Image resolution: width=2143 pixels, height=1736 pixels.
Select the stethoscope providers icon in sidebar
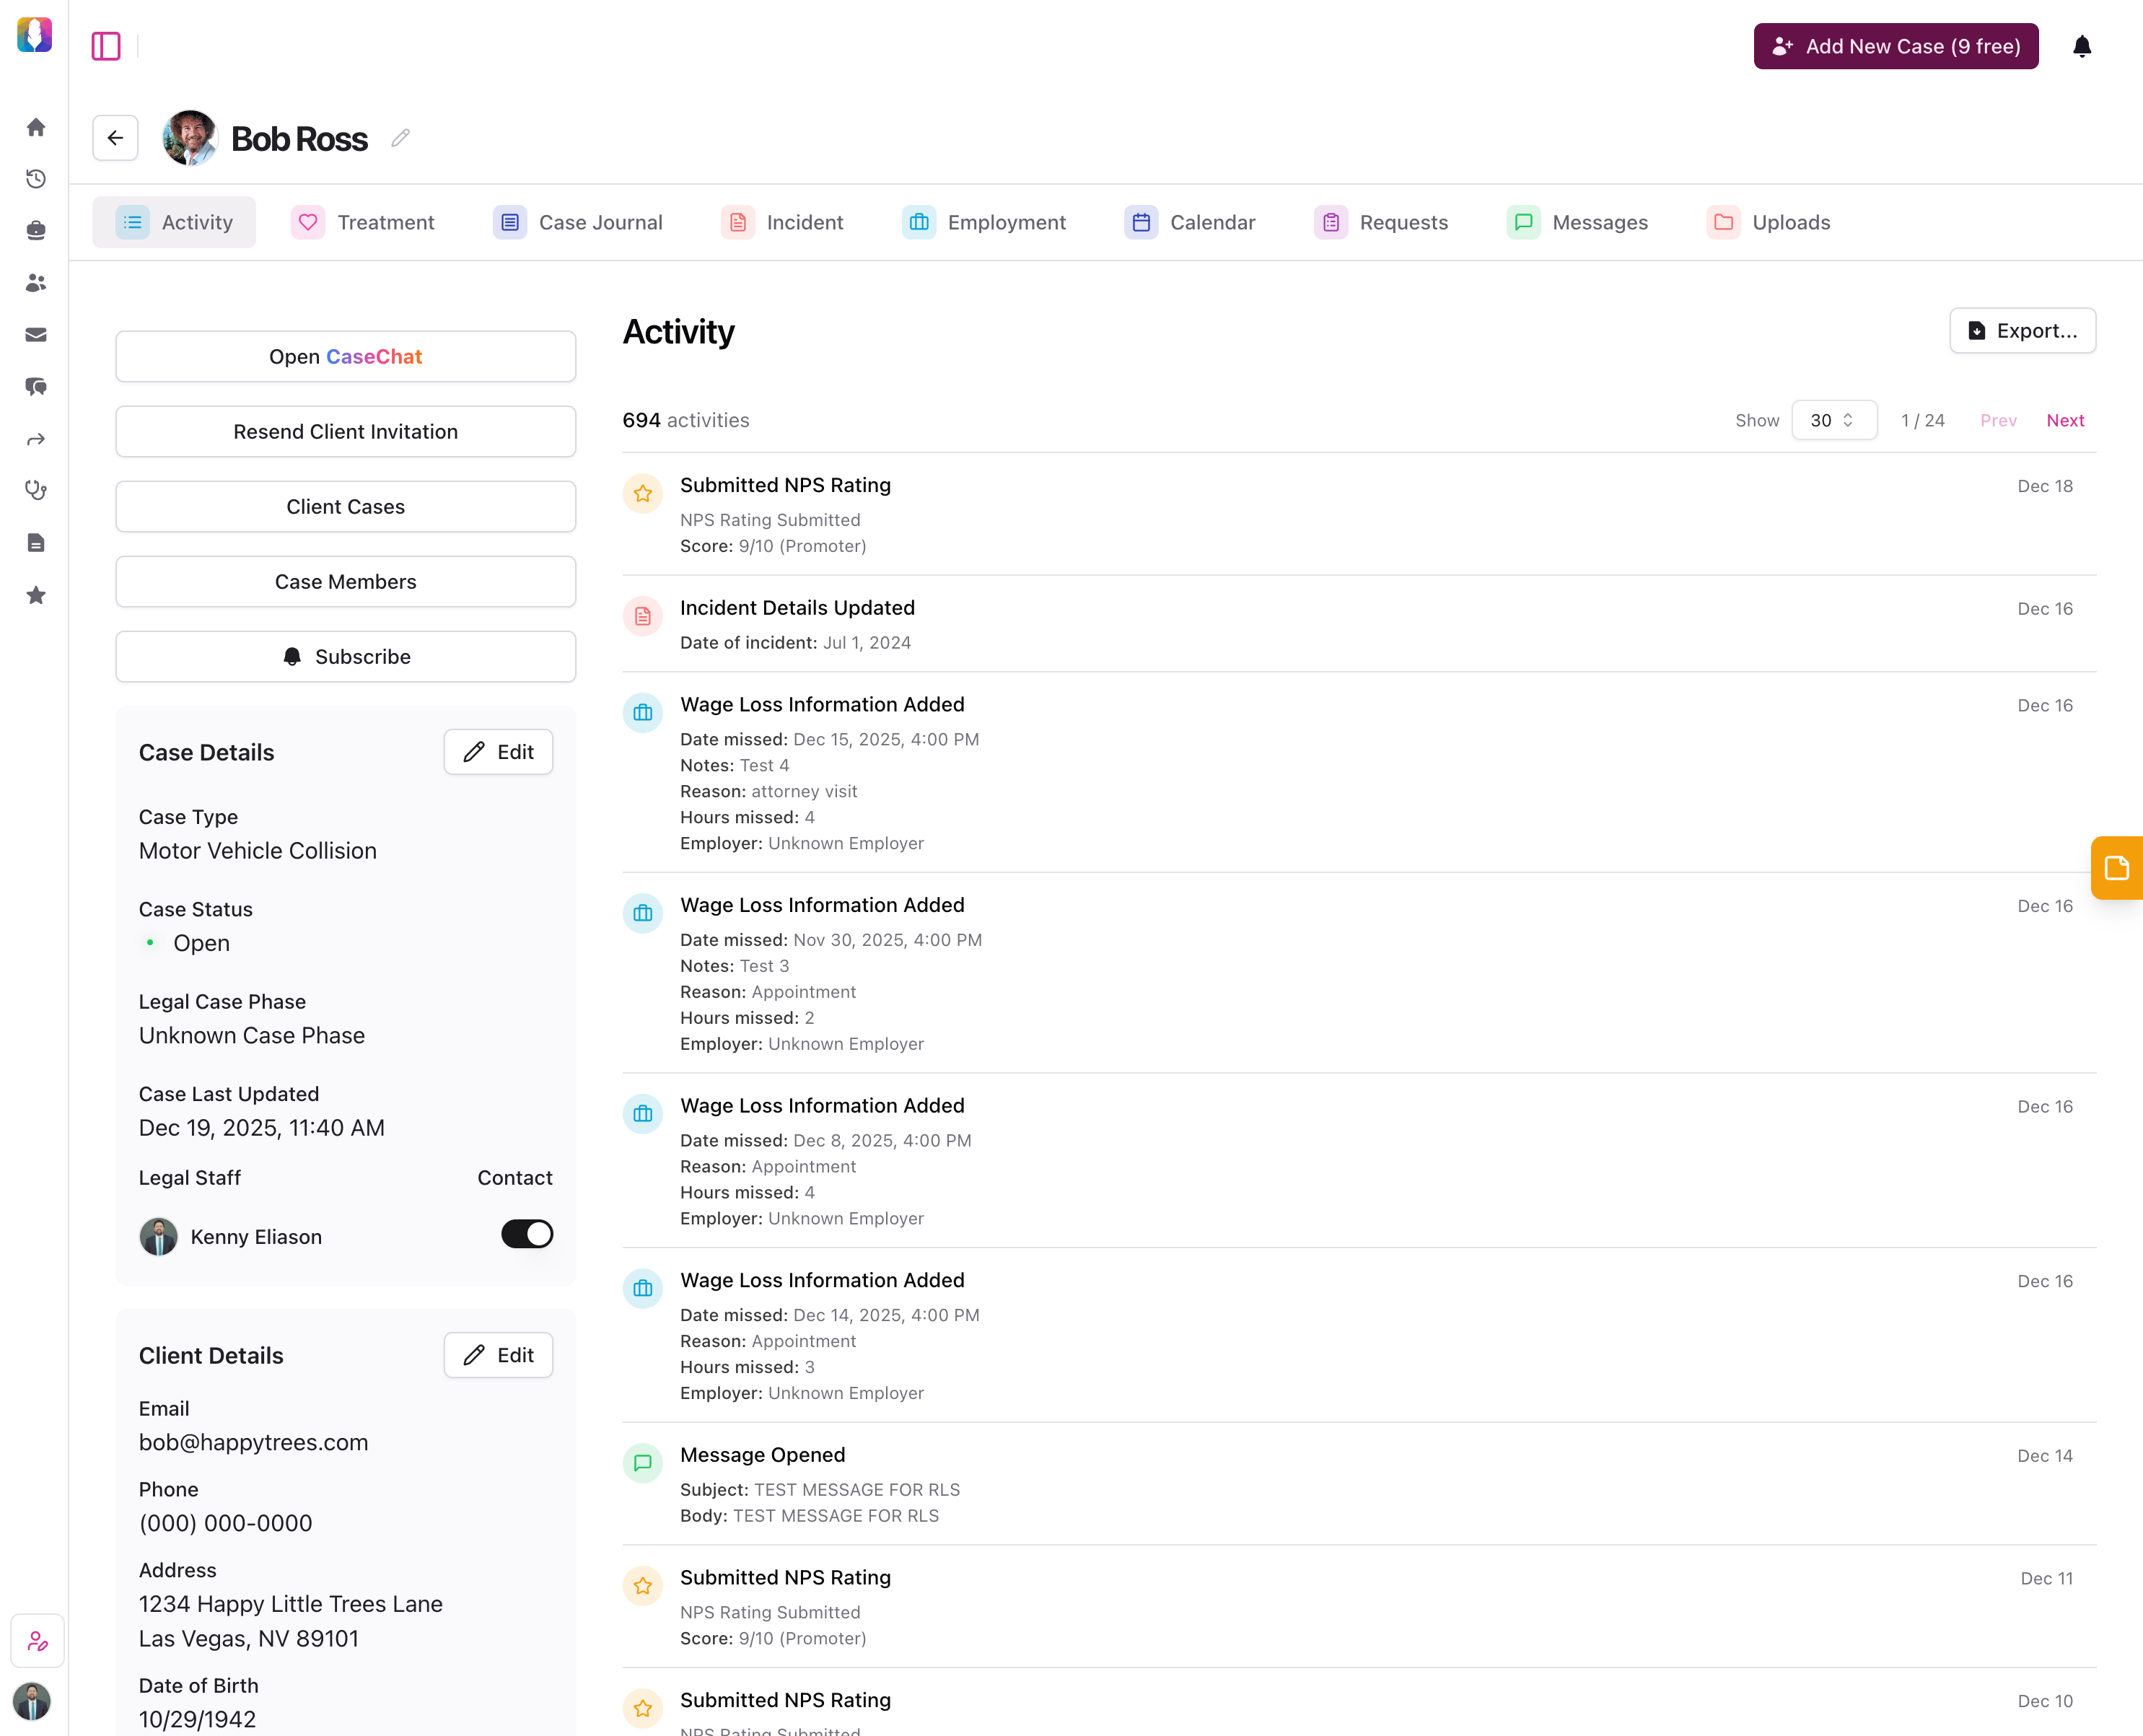click(36, 490)
